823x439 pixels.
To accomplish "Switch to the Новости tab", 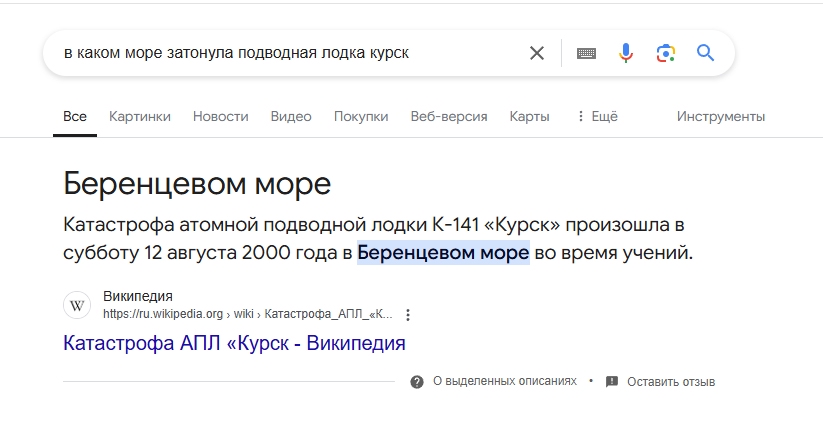I will coord(220,116).
